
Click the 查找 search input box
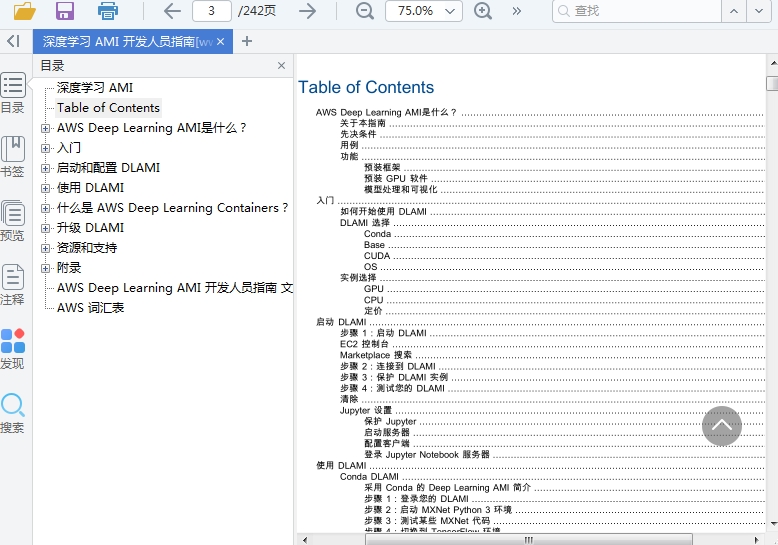click(637, 11)
